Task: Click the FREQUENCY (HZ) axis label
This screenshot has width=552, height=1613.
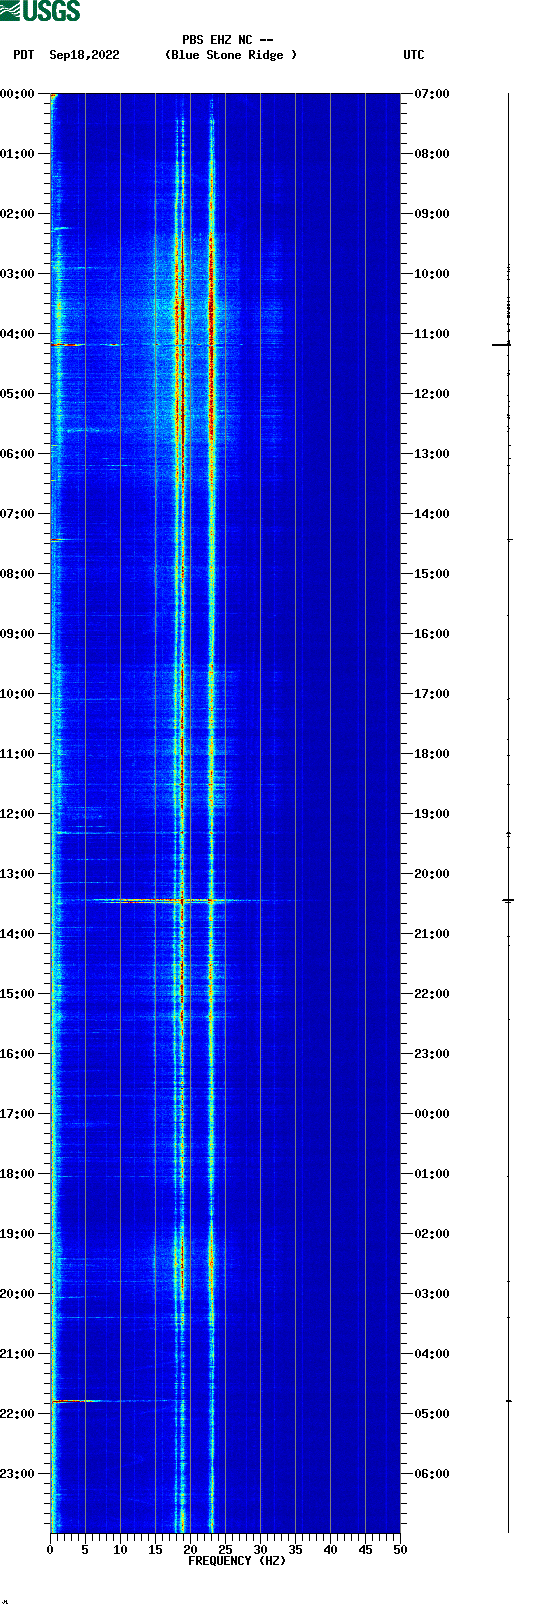Action: 237,1561
